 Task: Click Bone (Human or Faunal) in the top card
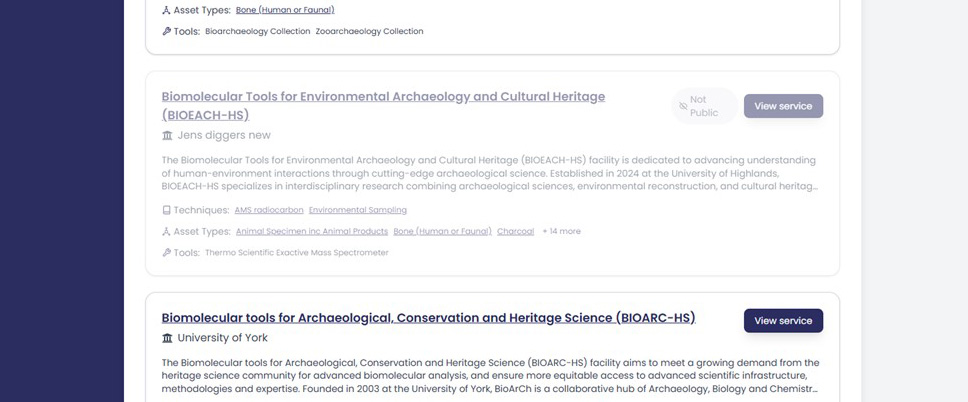point(285,10)
